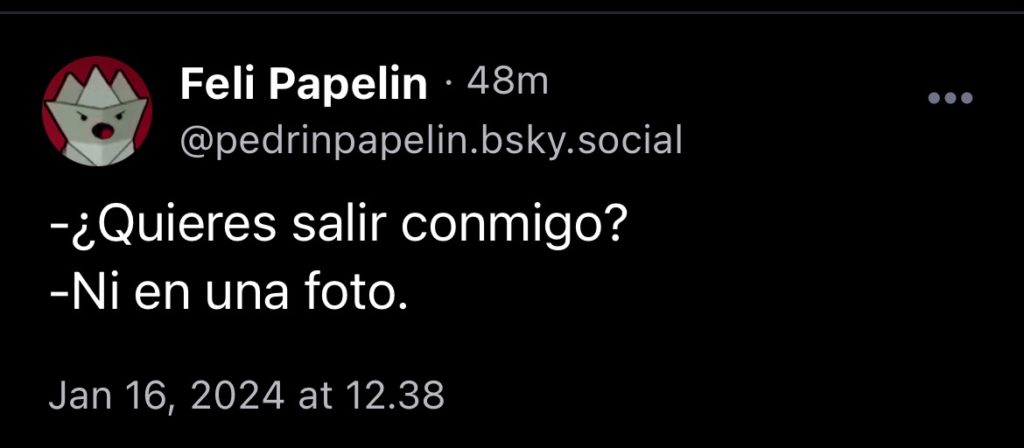The height and width of the screenshot is (448, 1024).
Task: Visit the @pedrinpapelin.bsky.social handle link
Action: pyautogui.click(x=432, y=139)
